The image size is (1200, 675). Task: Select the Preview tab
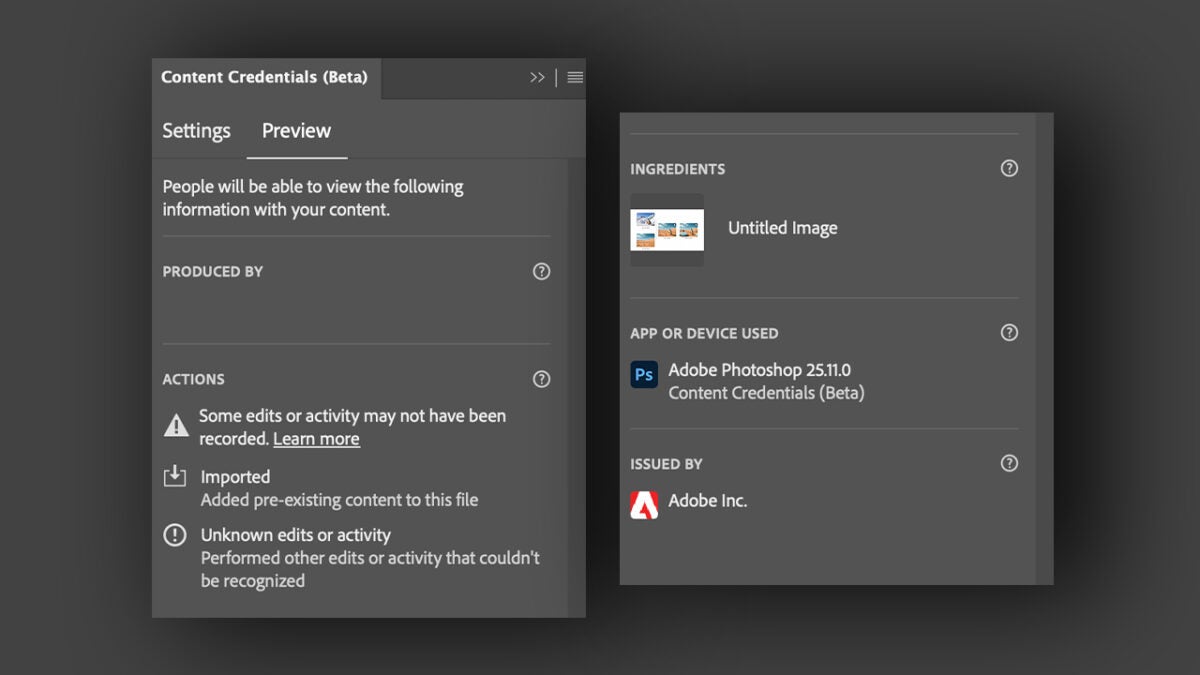(296, 131)
